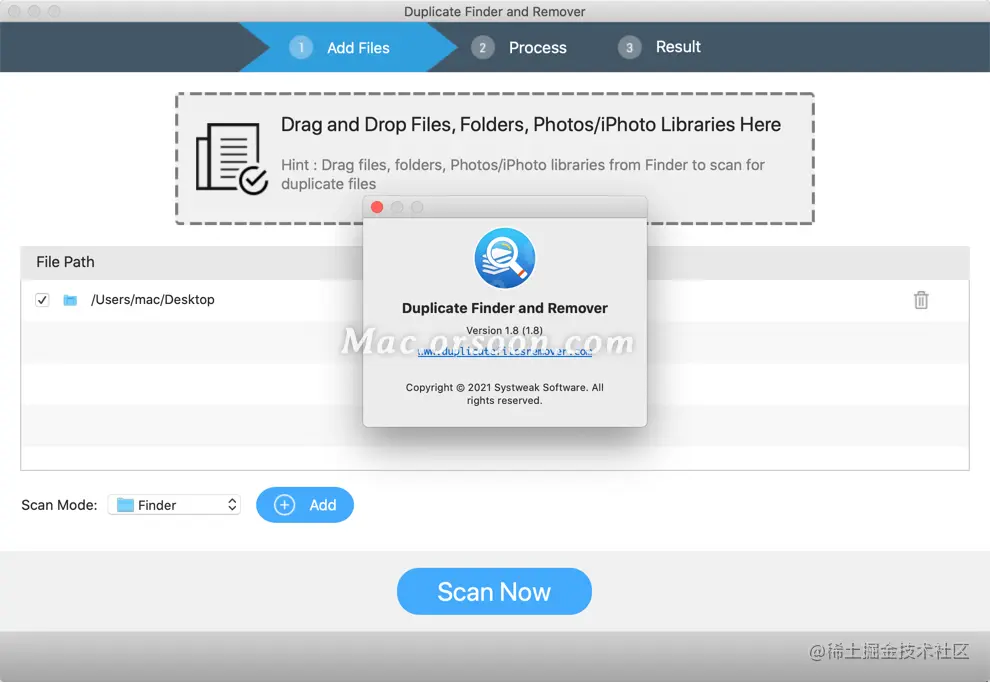Click the Scan Mode label

(x=59, y=505)
